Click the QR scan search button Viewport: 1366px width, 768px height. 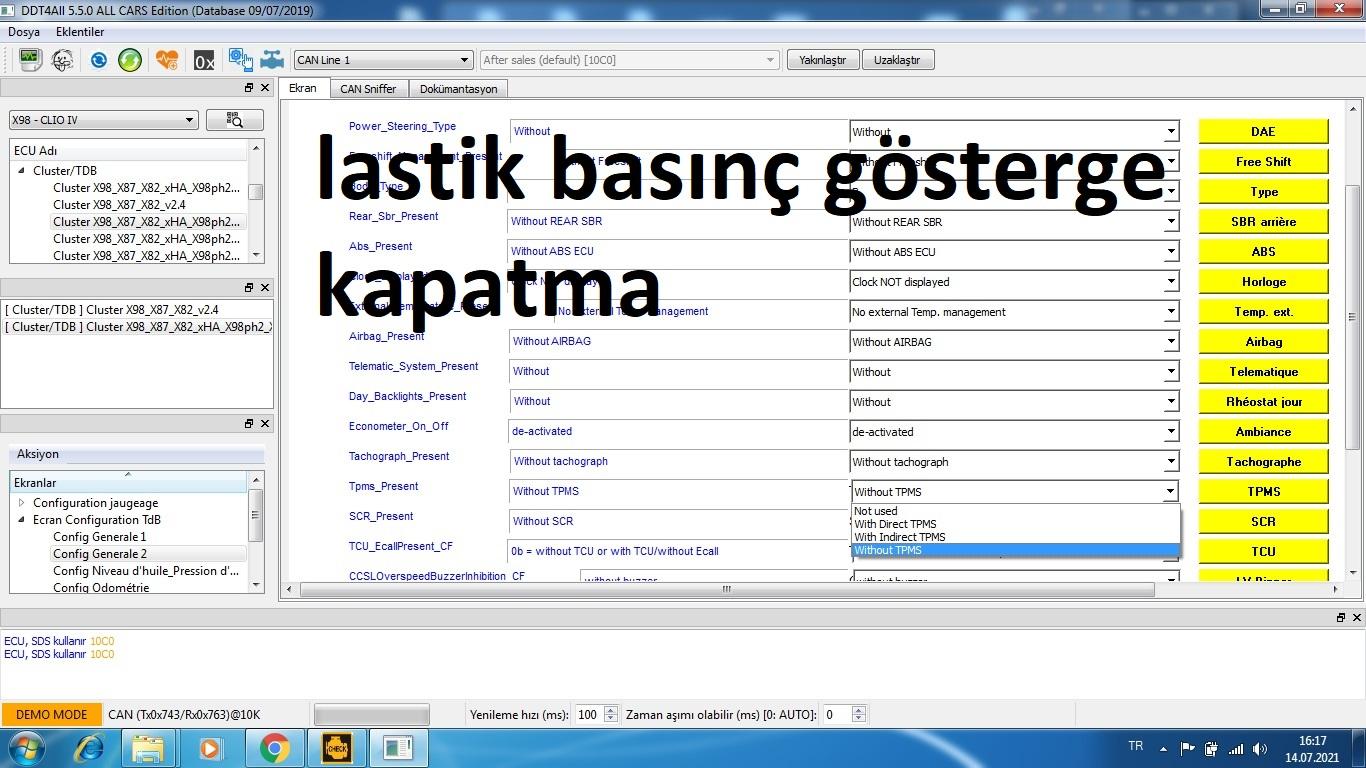[235, 120]
